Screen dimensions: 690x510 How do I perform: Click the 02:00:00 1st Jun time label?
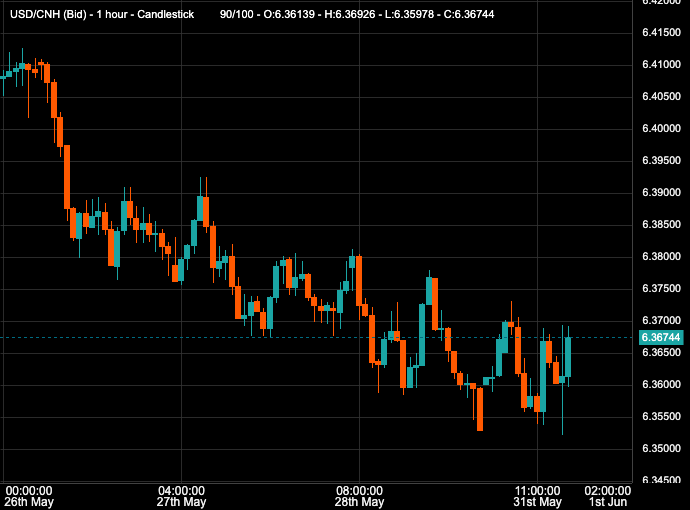click(x=608, y=496)
